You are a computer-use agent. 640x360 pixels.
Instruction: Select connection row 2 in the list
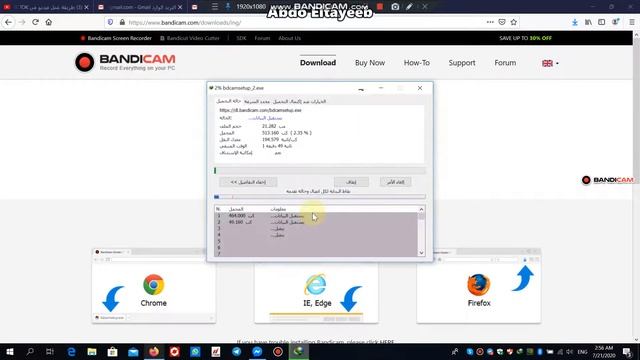316,222
